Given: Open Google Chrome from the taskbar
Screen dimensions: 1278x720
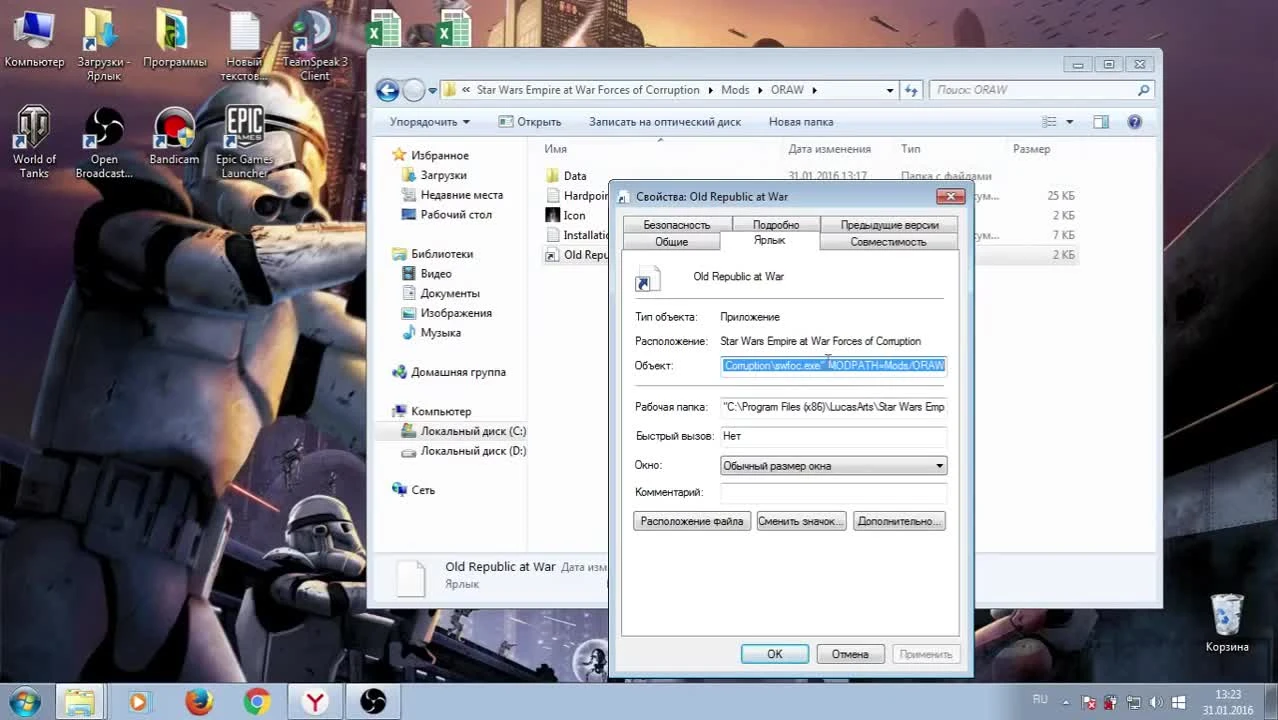Looking at the screenshot, I should pyautogui.click(x=257, y=701).
